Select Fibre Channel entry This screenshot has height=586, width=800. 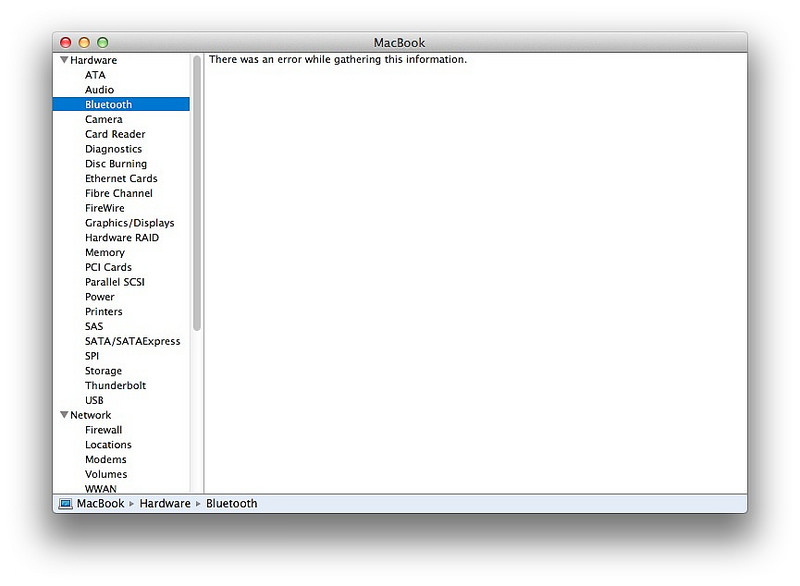(x=119, y=193)
